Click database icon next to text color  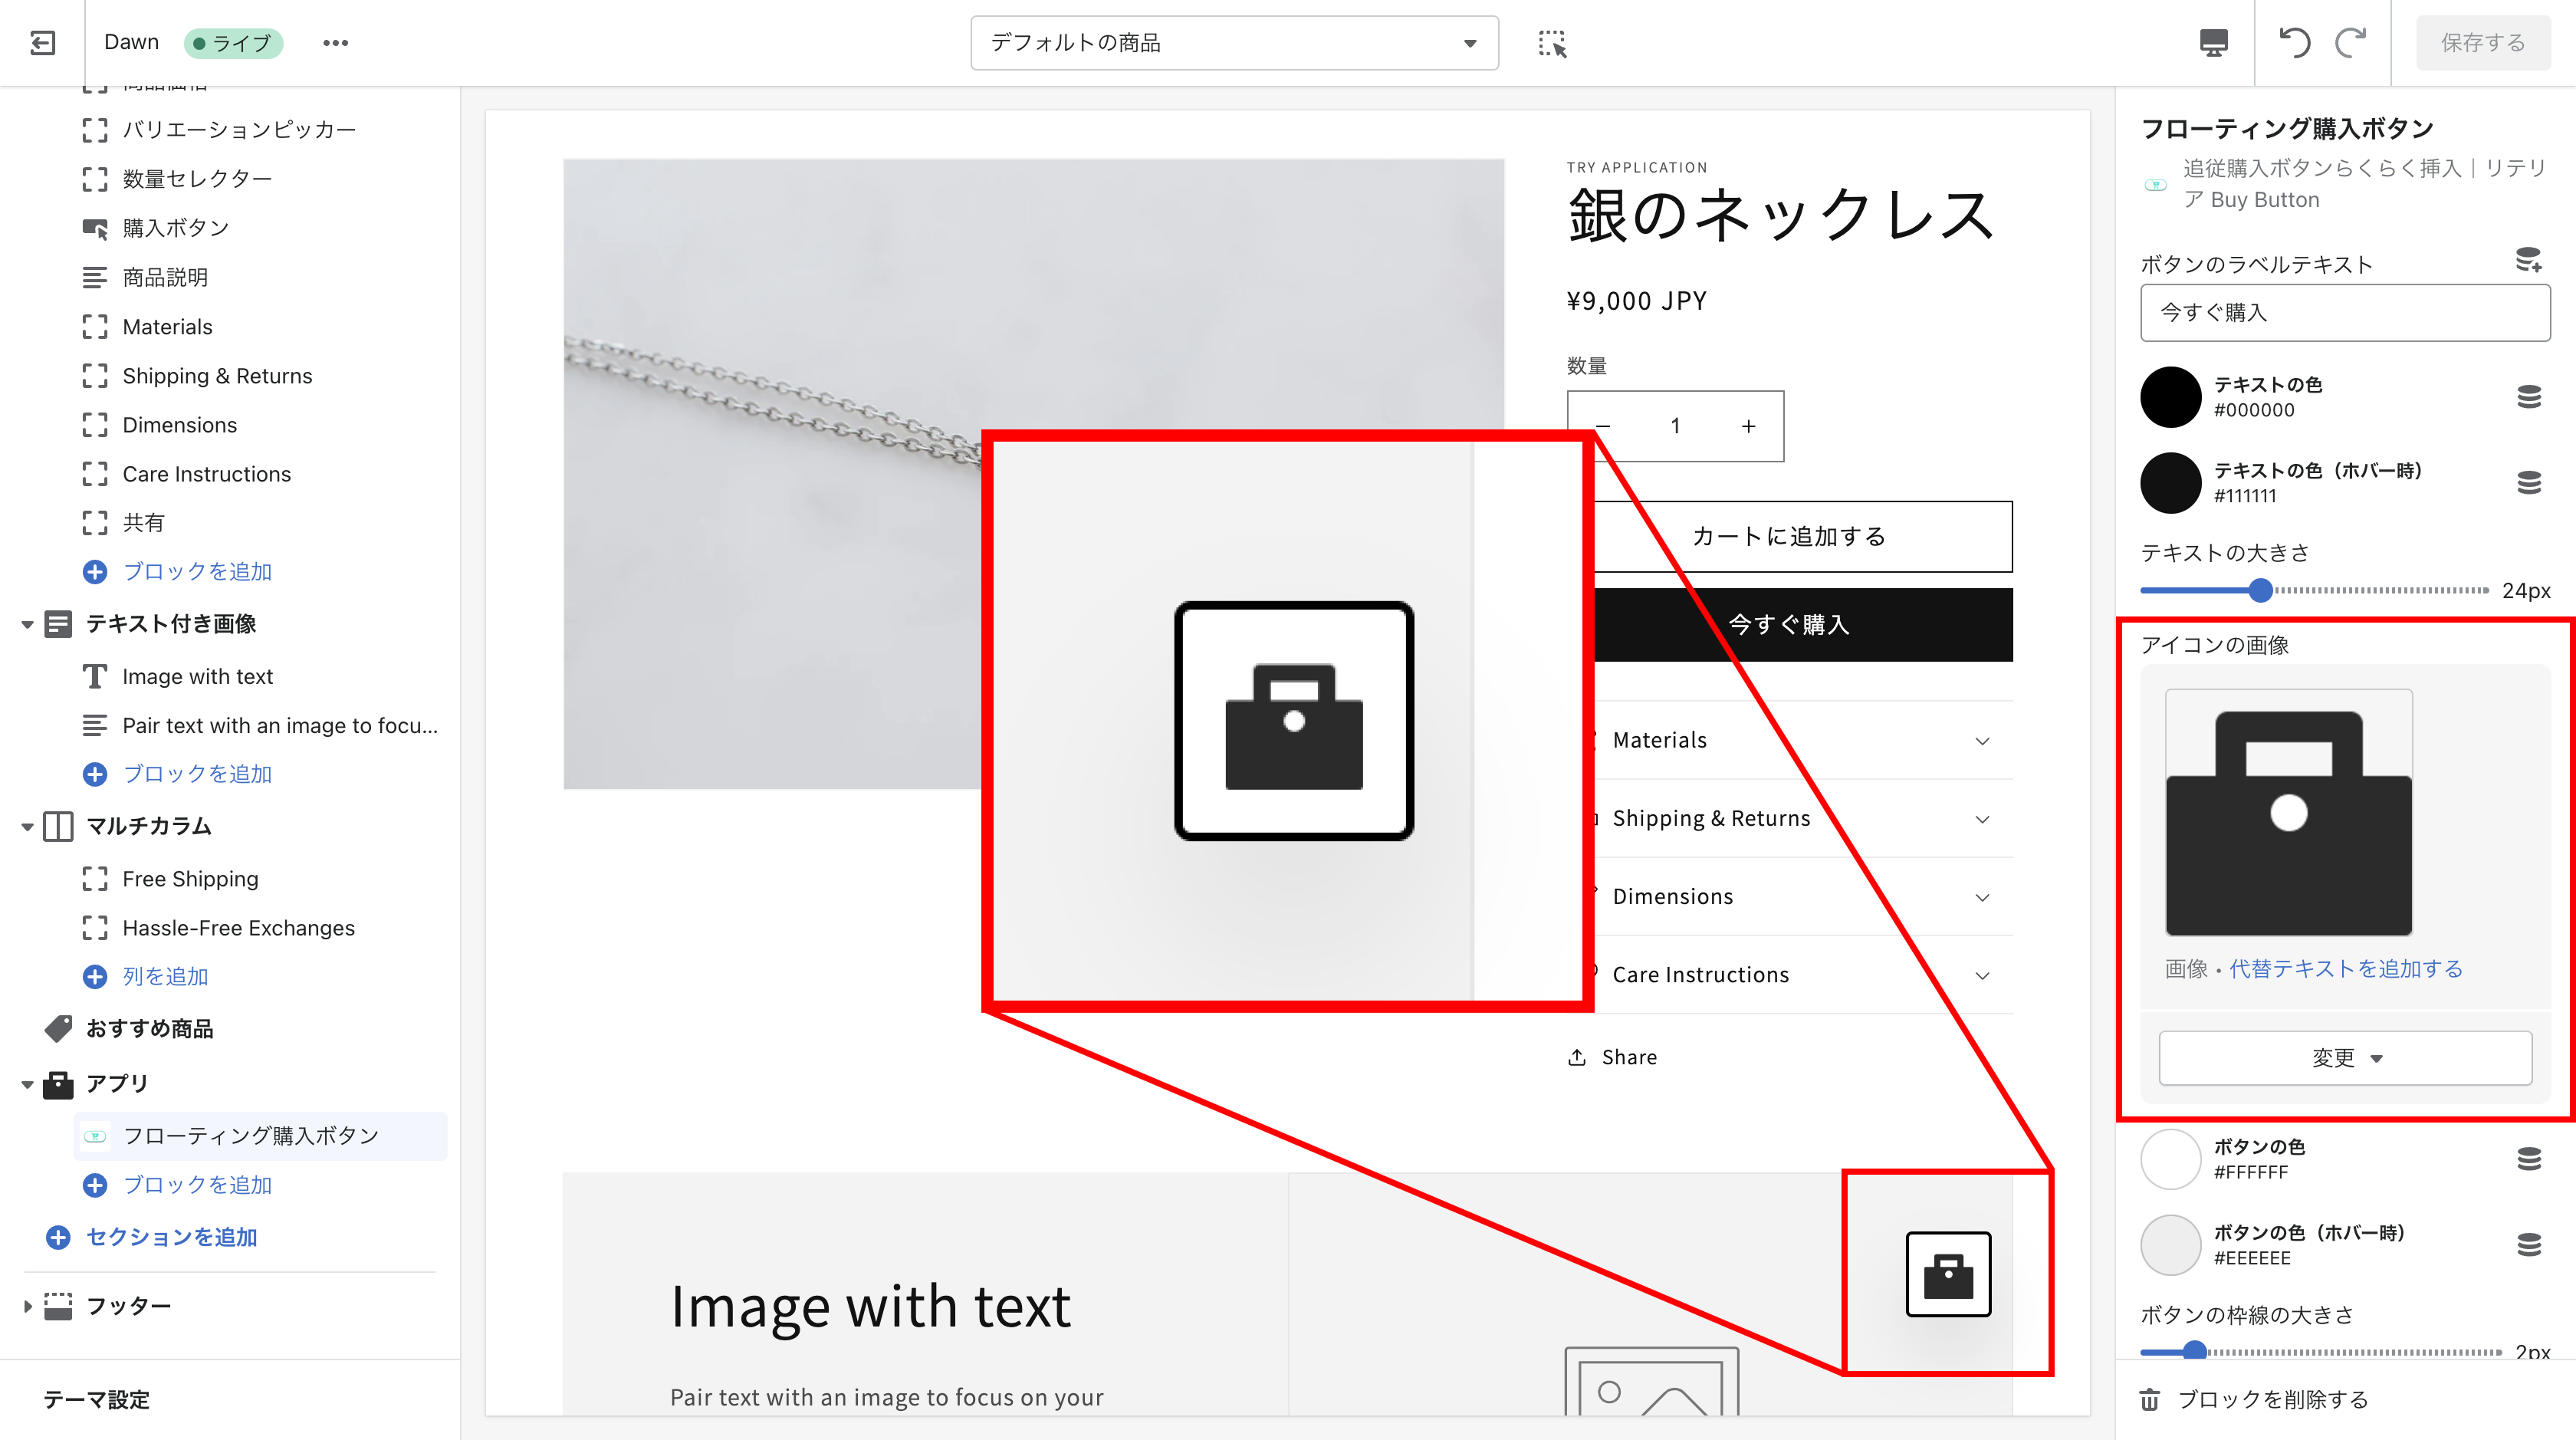[2528, 397]
